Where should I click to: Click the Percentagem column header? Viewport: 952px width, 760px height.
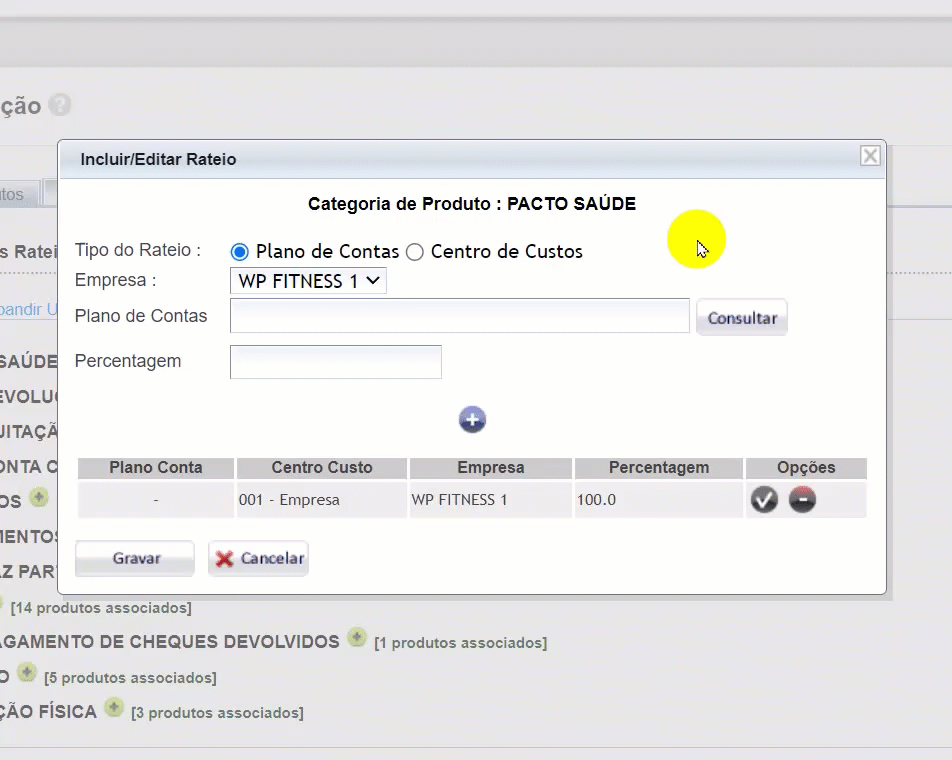coord(658,468)
